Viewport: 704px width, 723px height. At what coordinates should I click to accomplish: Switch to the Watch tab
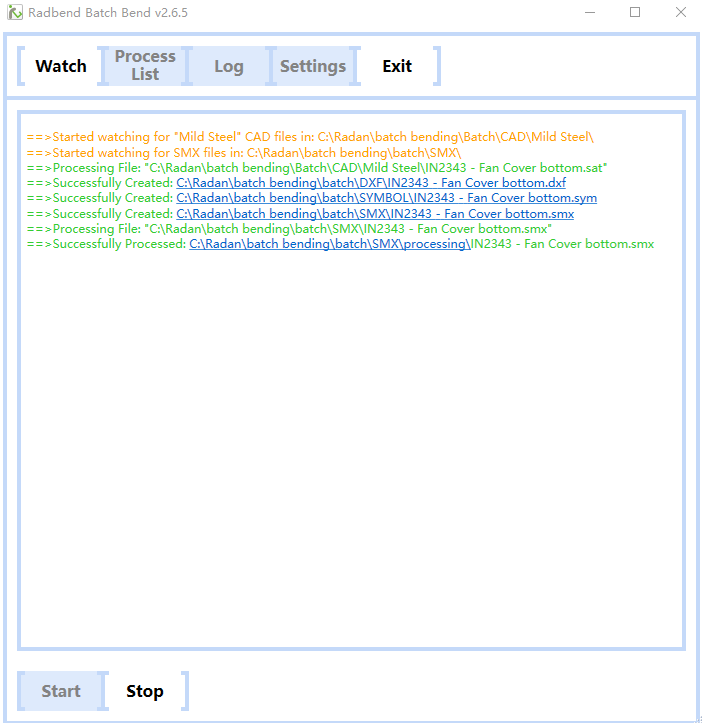pyautogui.click(x=61, y=66)
